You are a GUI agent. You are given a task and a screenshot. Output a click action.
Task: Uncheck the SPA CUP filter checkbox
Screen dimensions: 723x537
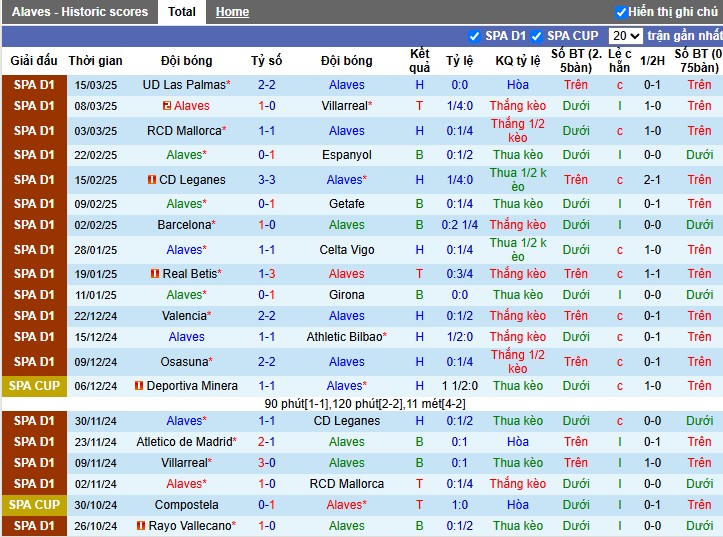tap(536, 36)
